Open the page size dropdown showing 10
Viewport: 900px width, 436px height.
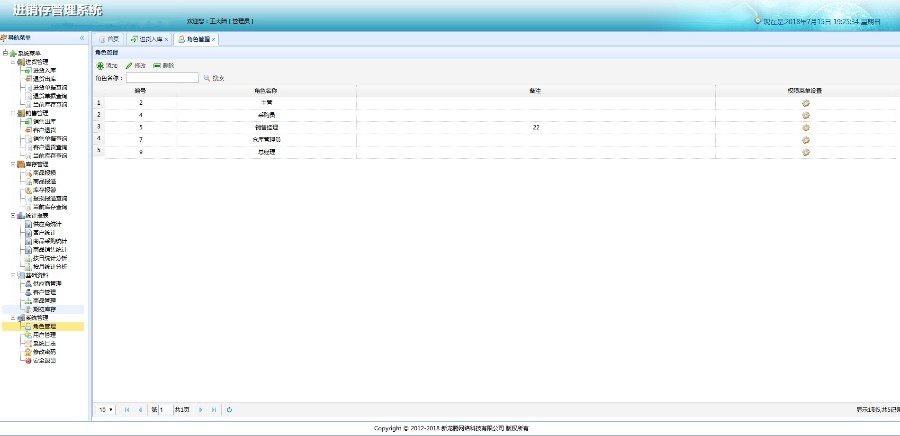[106, 410]
